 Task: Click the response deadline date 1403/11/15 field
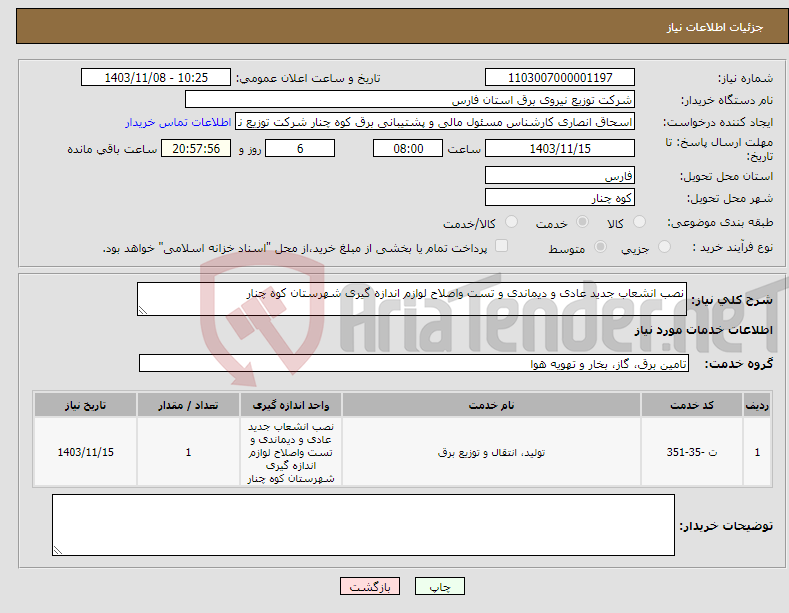pyautogui.click(x=560, y=148)
